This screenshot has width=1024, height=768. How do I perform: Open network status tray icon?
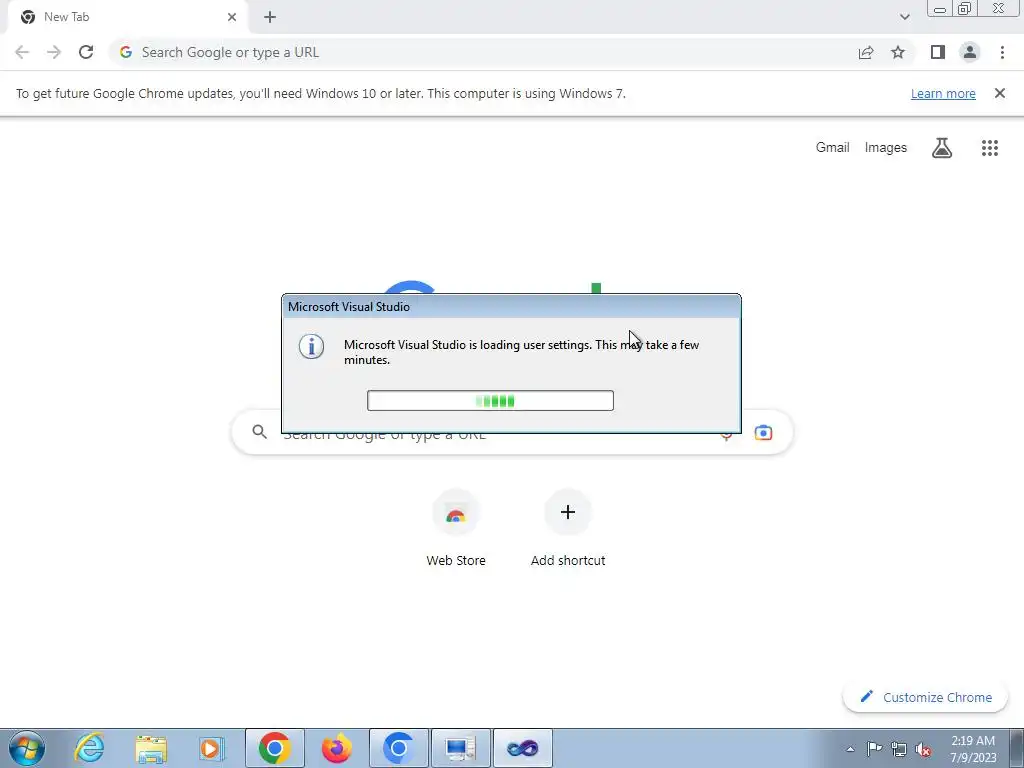(x=899, y=749)
